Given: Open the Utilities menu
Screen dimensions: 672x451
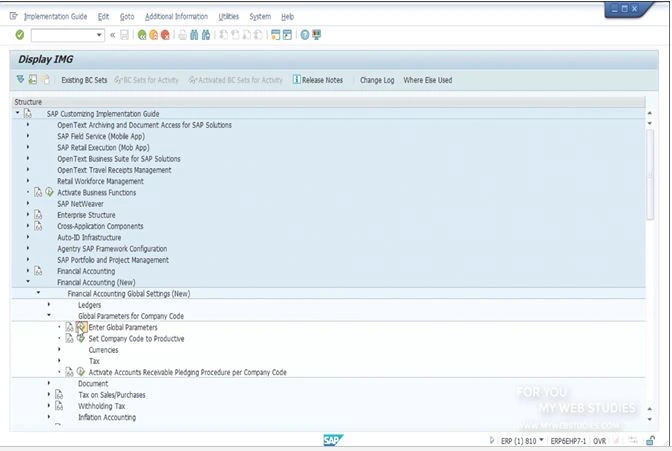Looking at the screenshot, I should coord(229,17).
